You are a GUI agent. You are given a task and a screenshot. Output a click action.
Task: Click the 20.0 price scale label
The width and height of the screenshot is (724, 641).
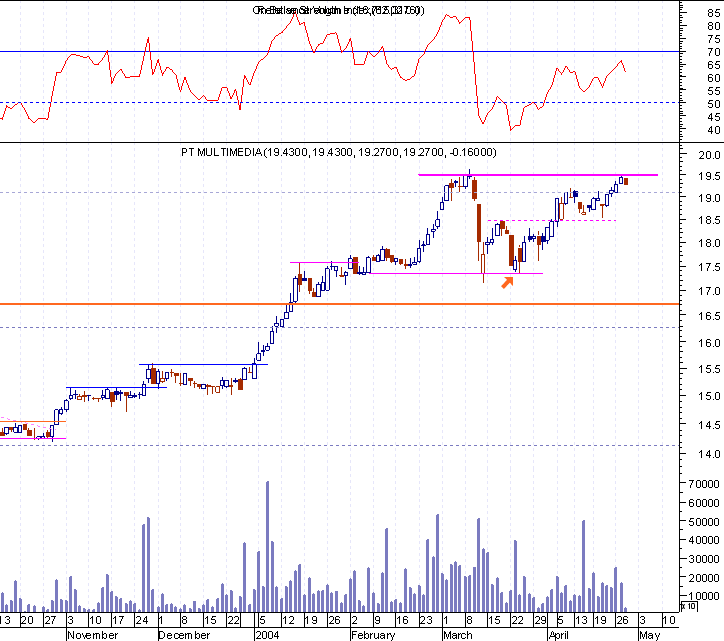tap(709, 155)
